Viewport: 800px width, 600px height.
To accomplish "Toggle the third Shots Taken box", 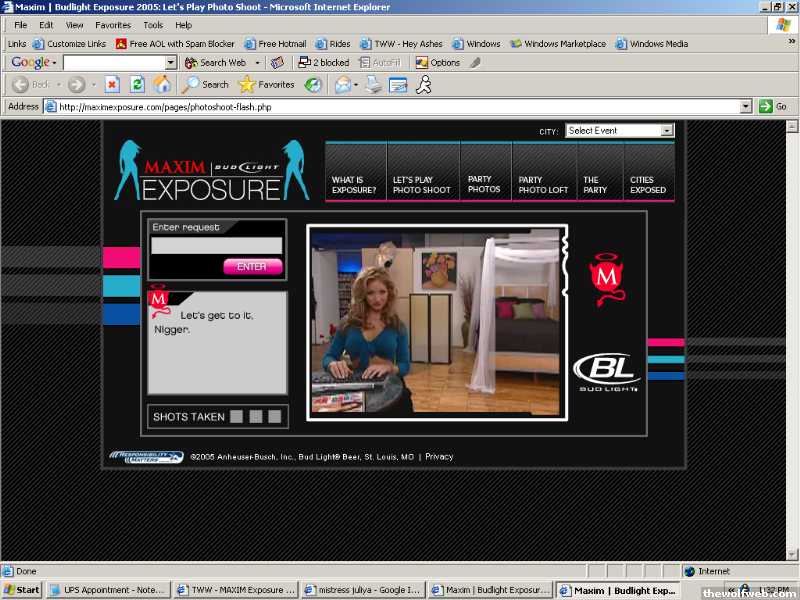I will click(275, 417).
